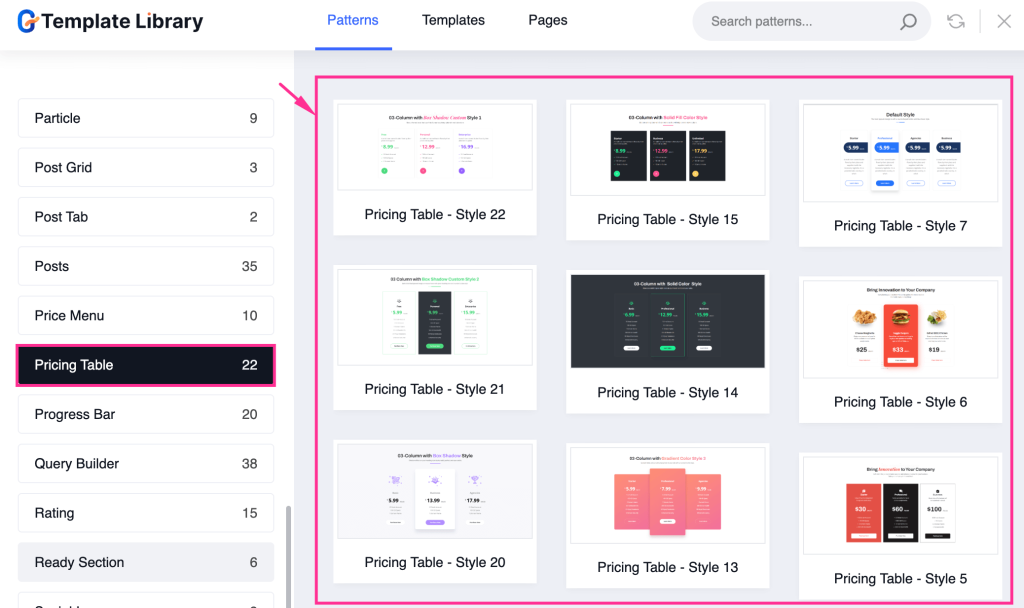Click the 'Pricing Table - Style 15' caption
This screenshot has height=608, width=1024.
point(667,219)
